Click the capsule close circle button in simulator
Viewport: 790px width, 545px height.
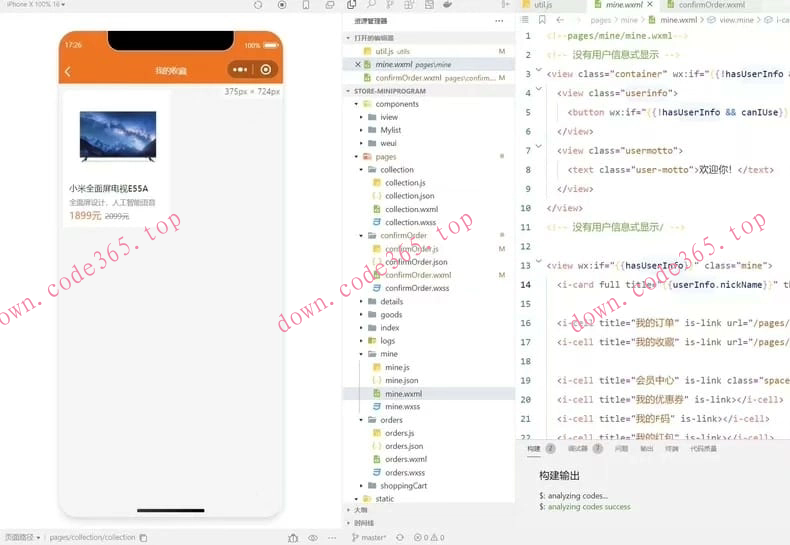coord(265,70)
